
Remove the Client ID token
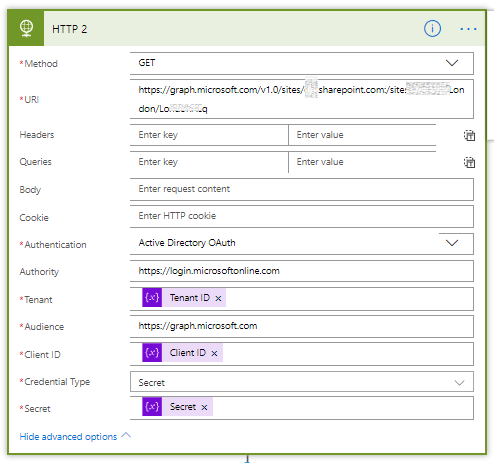click(x=214, y=353)
